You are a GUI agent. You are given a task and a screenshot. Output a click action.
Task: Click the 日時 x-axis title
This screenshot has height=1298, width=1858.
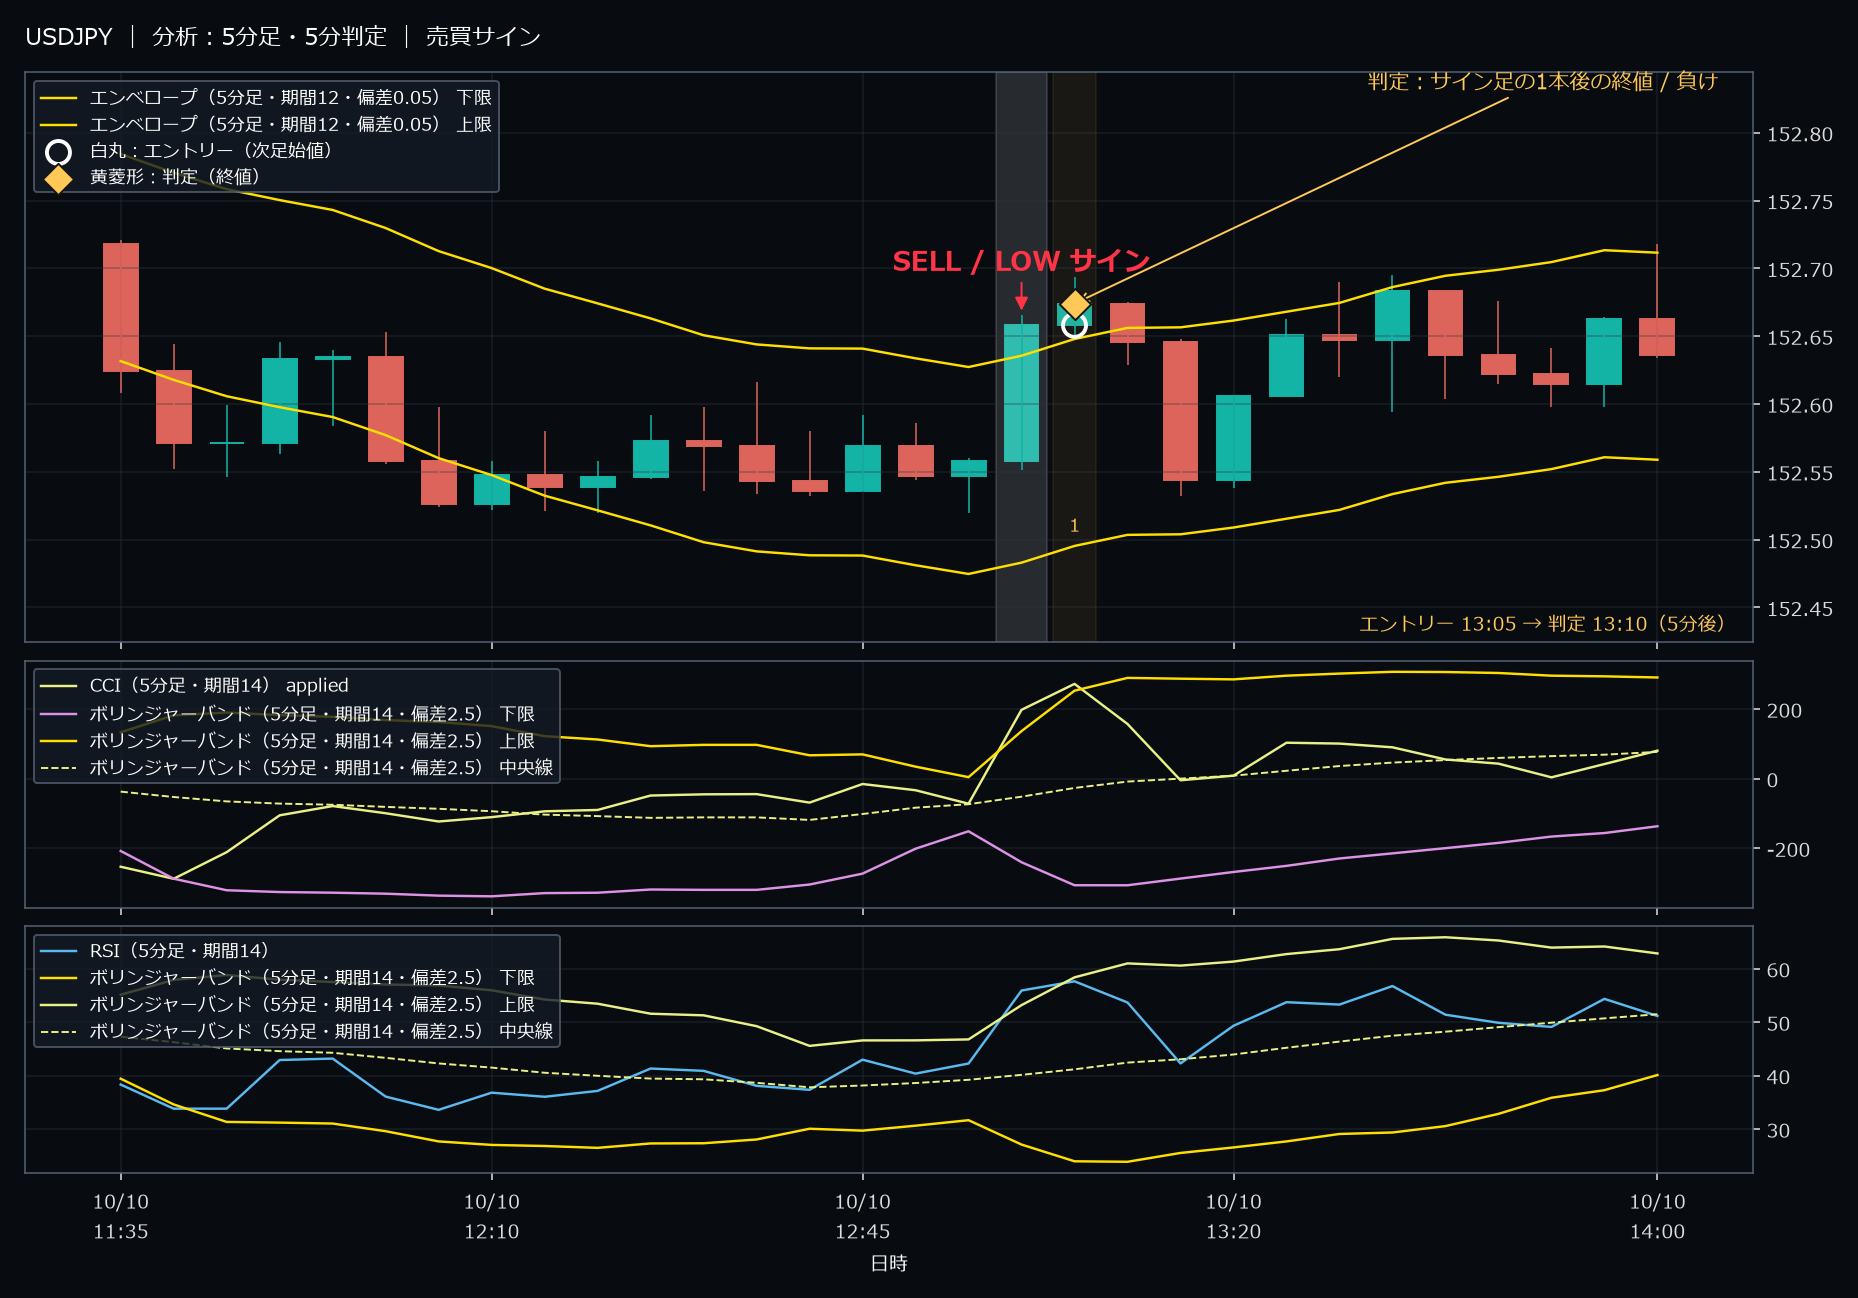click(x=889, y=1264)
